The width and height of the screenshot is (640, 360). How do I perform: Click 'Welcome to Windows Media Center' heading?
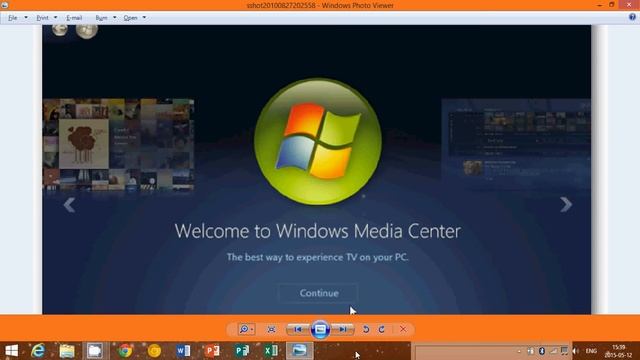point(318,231)
